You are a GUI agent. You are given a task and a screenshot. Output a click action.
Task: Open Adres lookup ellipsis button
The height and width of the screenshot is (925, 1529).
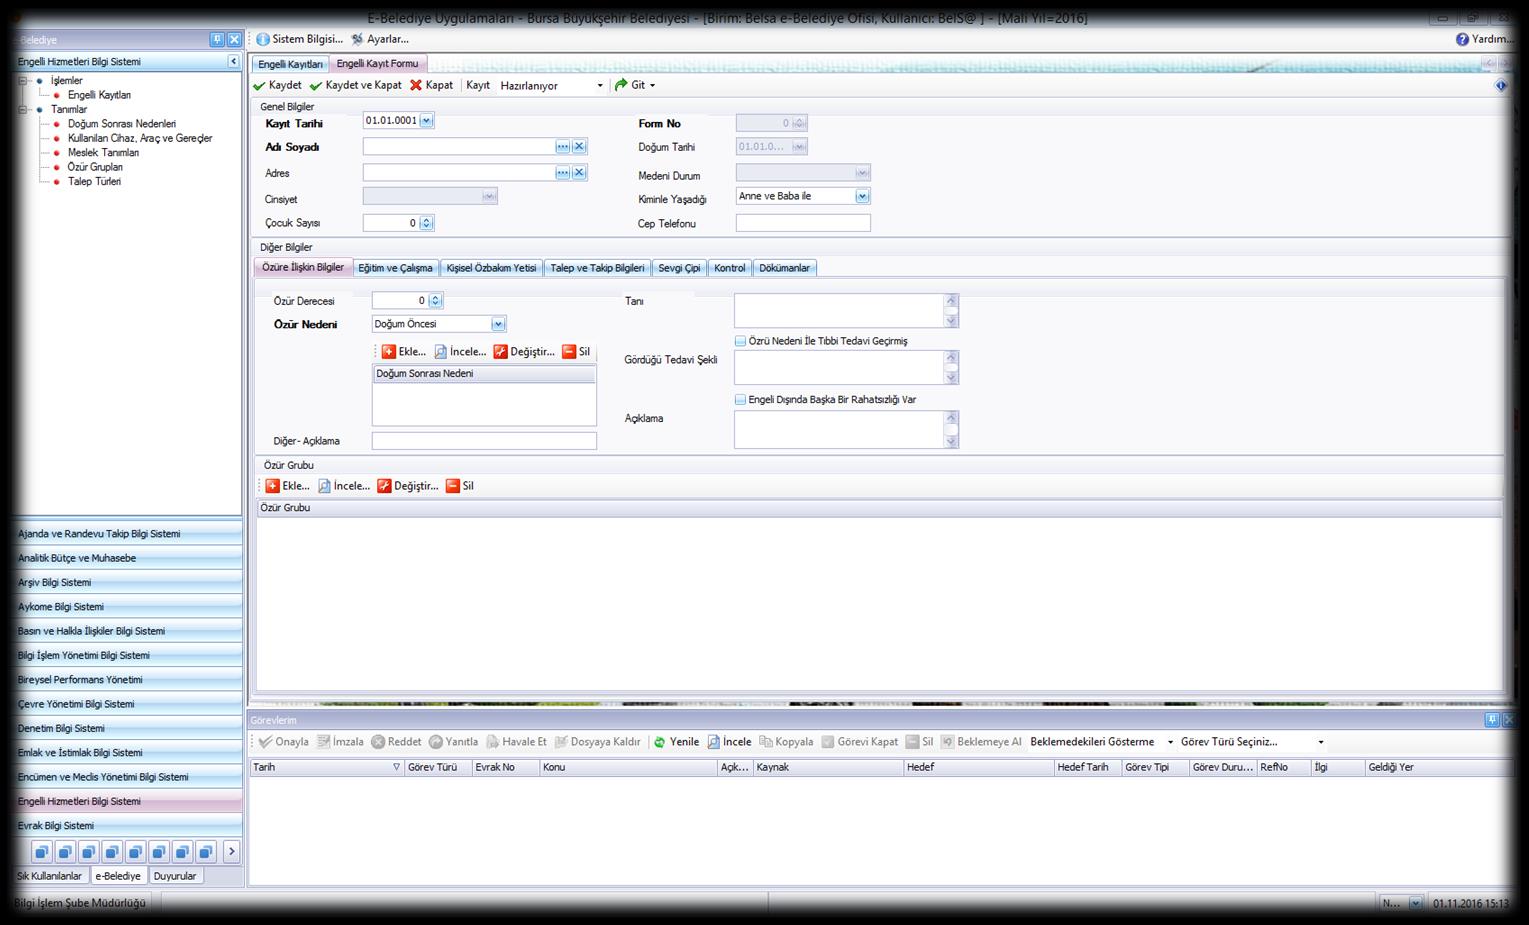tap(563, 172)
